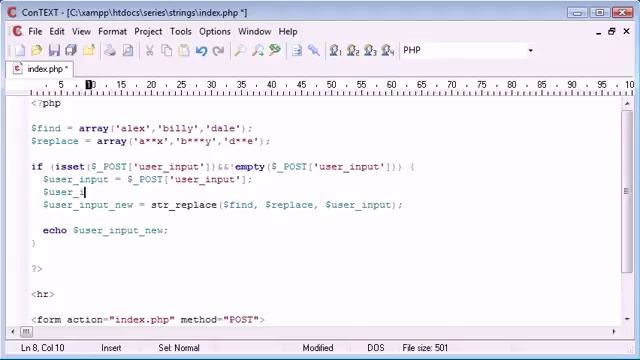Open the PHP highlighter dropdown
The height and width of the screenshot is (360, 640).
[x=530, y=50]
